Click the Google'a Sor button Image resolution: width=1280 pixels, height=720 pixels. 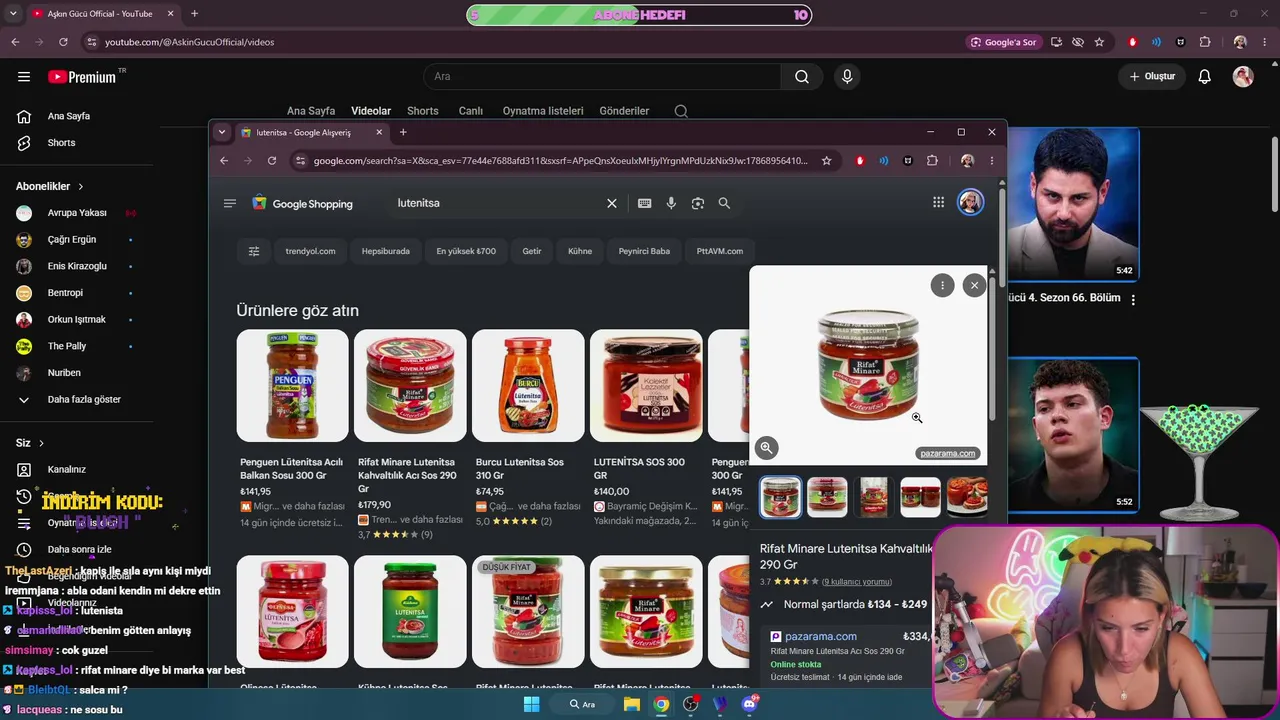[x=1003, y=42]
